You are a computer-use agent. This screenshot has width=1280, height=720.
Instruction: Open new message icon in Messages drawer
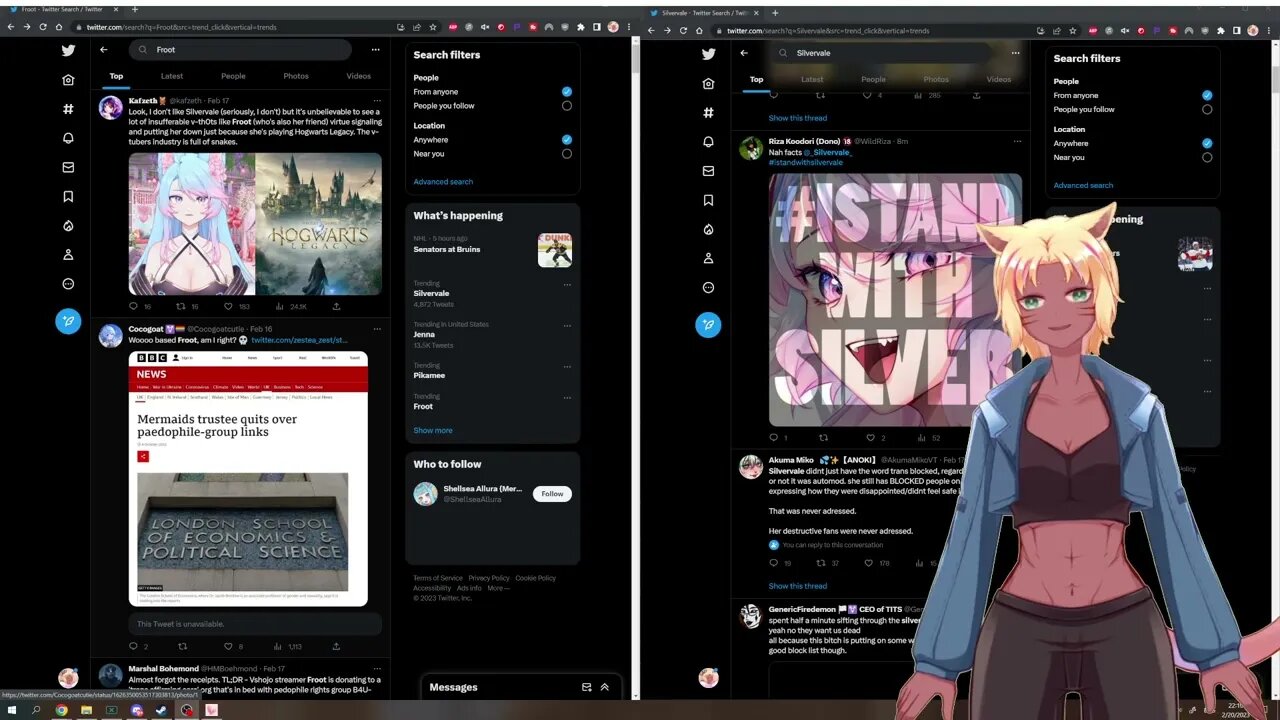(587, 687)
